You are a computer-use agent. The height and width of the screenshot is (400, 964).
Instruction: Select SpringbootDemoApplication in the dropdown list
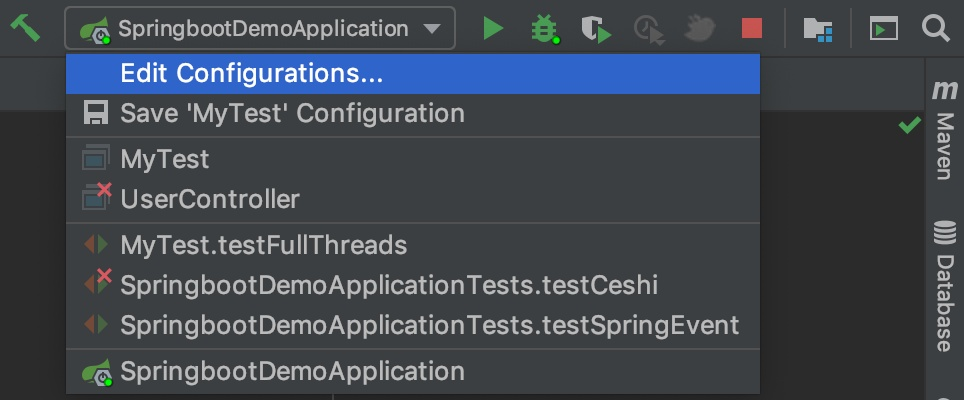click(291, 371)
